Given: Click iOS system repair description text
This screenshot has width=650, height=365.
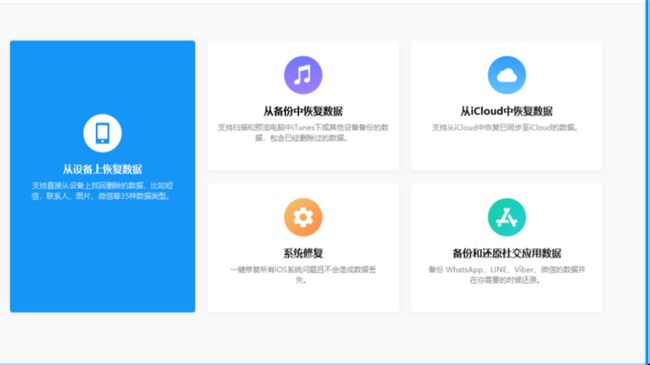Looking at the screenshot, I should coord(303,275).
